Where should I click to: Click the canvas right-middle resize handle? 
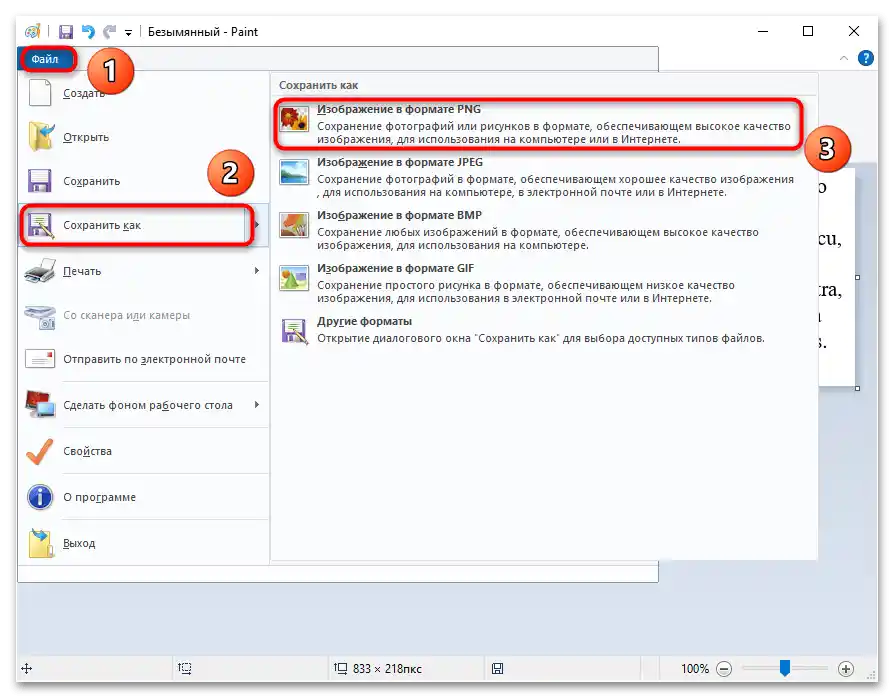coord(858,278)
